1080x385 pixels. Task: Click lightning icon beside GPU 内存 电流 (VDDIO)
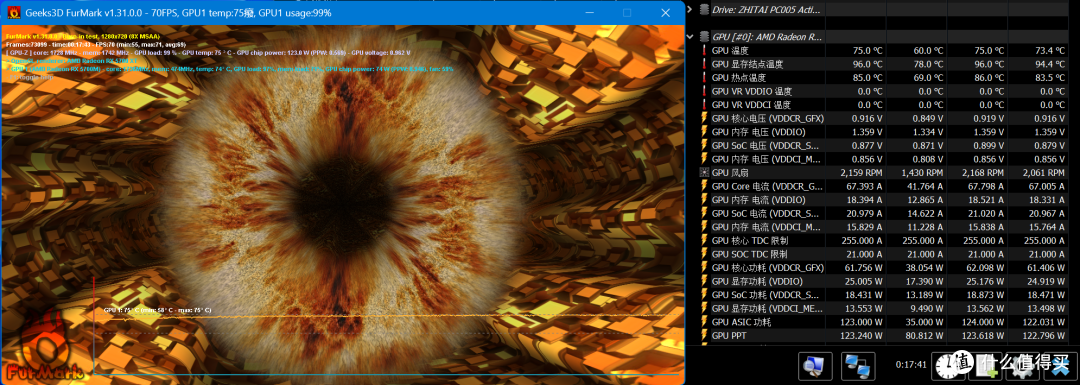705,200
